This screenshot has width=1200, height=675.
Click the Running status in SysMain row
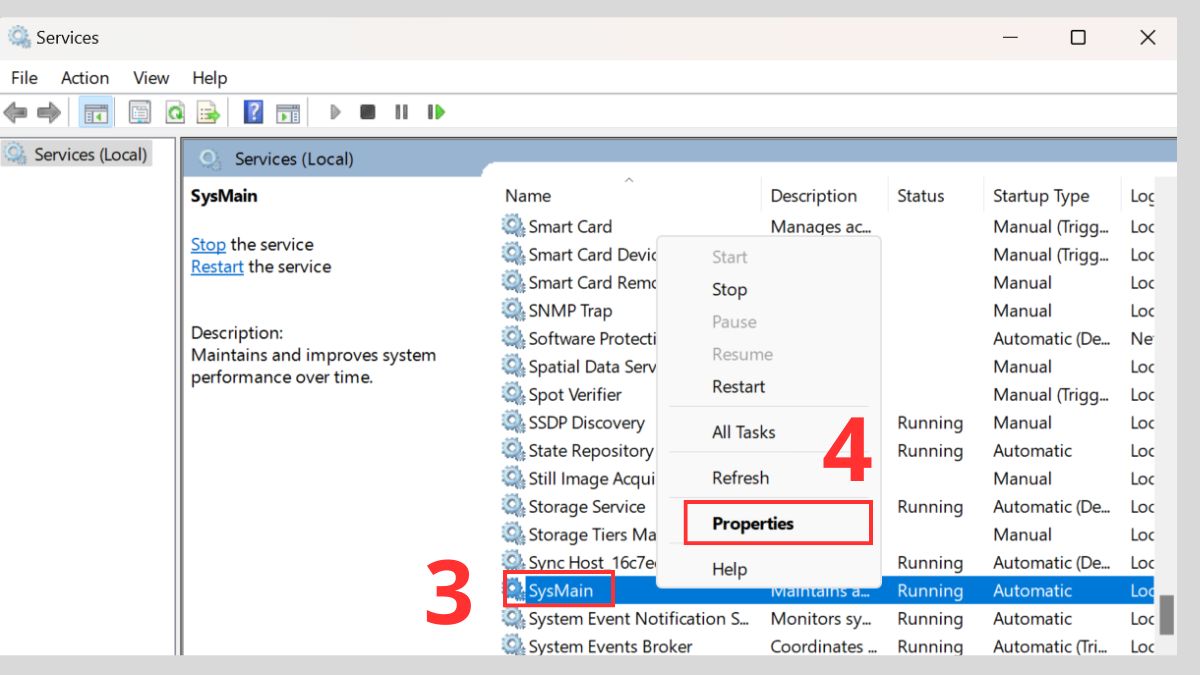pyautogui.click(x=930, y=590)
